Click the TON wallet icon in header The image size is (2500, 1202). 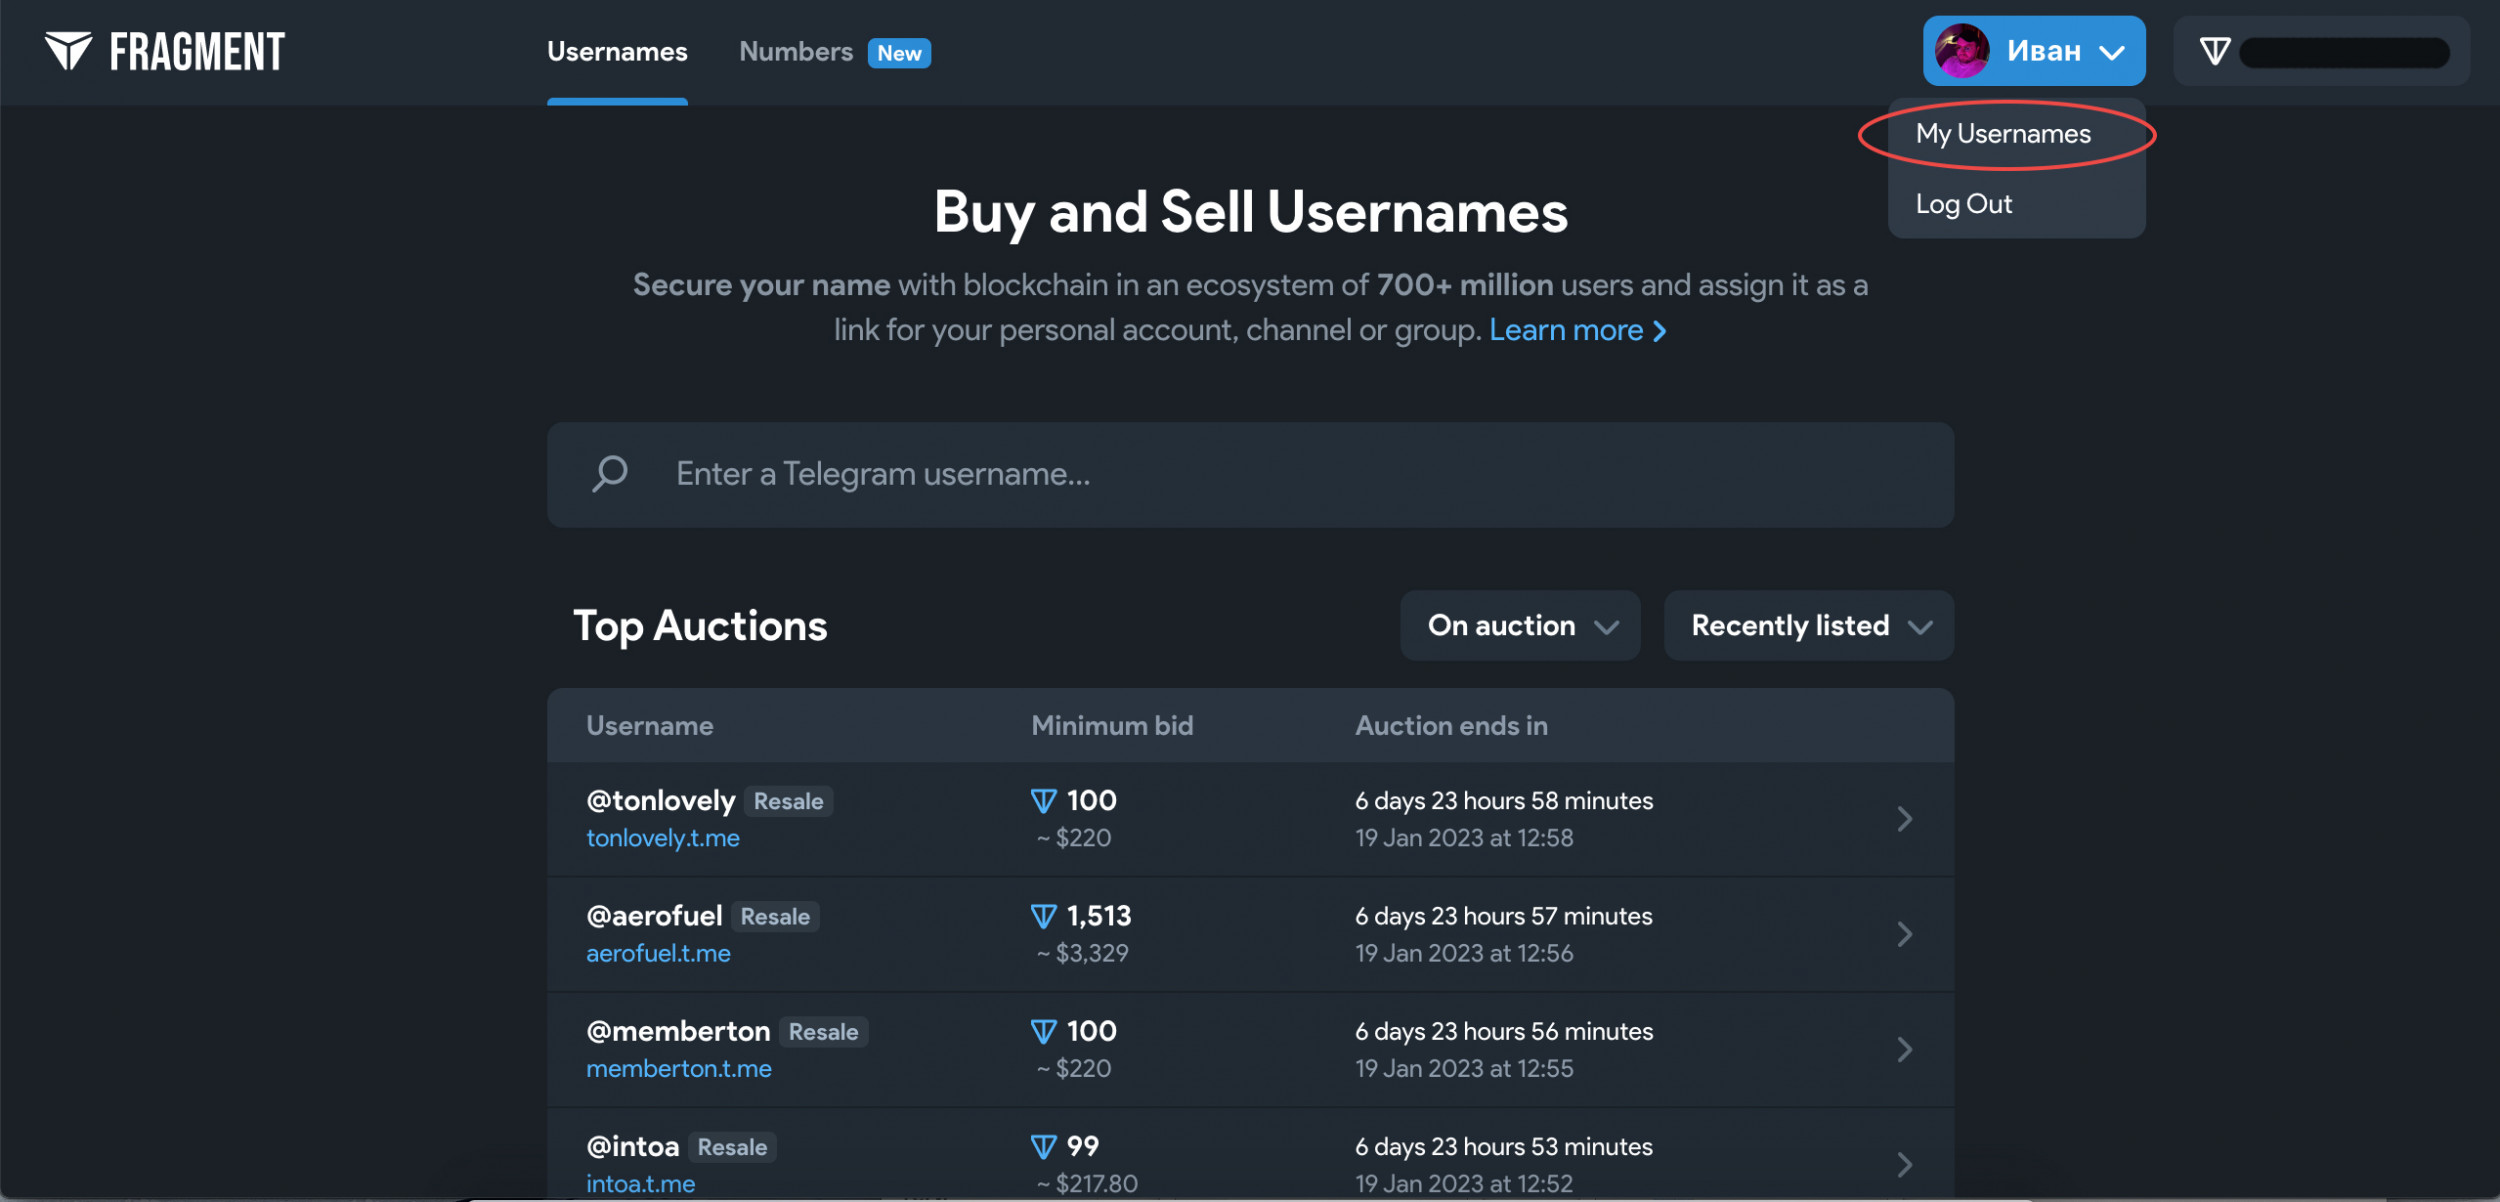(x=2214, y=51)
